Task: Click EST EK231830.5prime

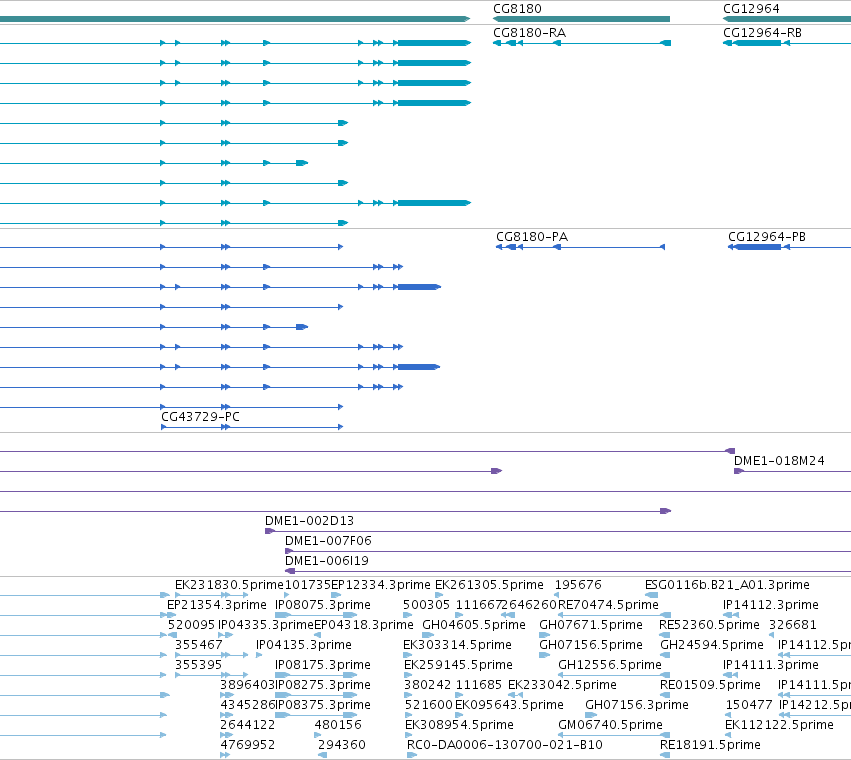Action: coord(229,585)
